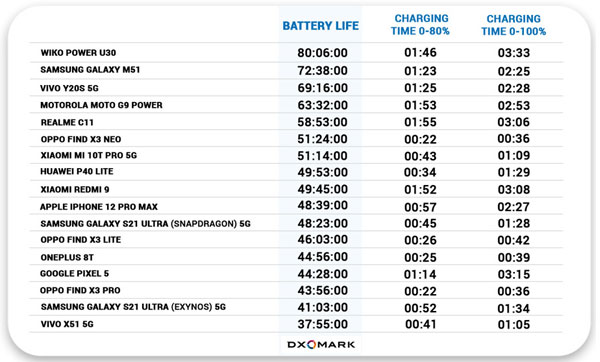
Task: Click battery life value 51:14:00
Action: (x=323, y=156)
